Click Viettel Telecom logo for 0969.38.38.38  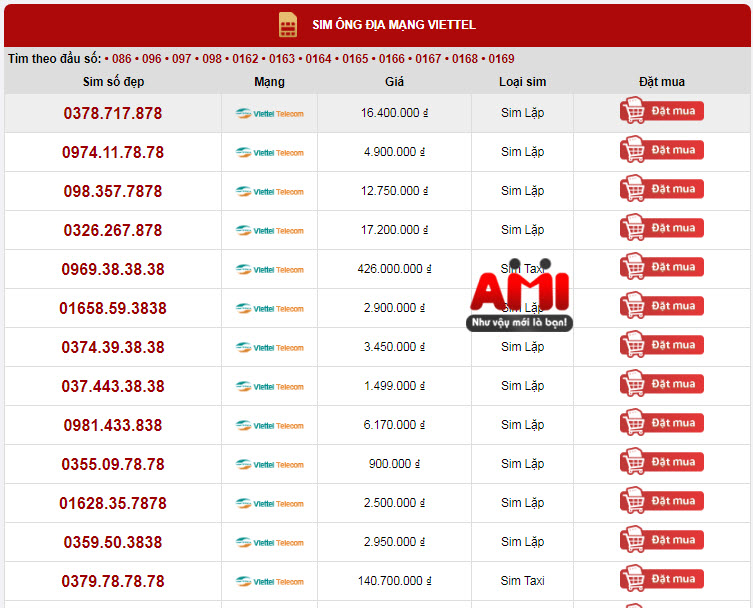[269, 269]
